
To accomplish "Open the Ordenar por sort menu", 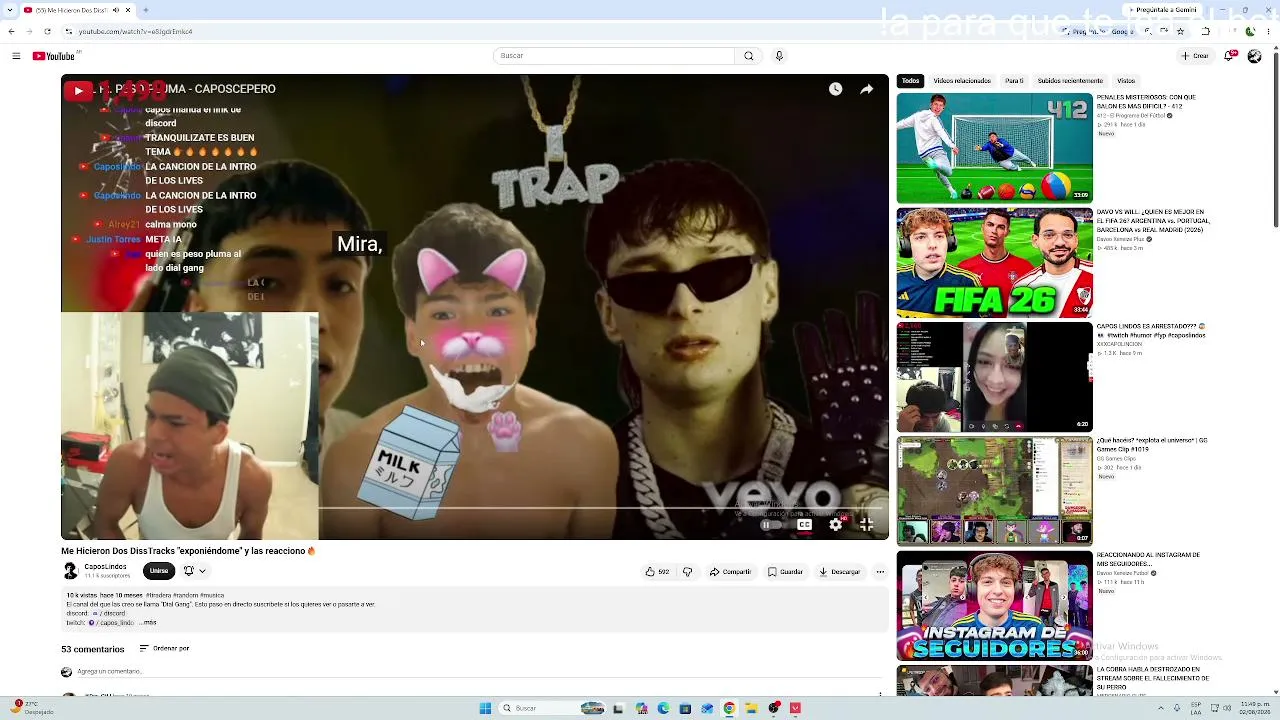I will (165, 648).
